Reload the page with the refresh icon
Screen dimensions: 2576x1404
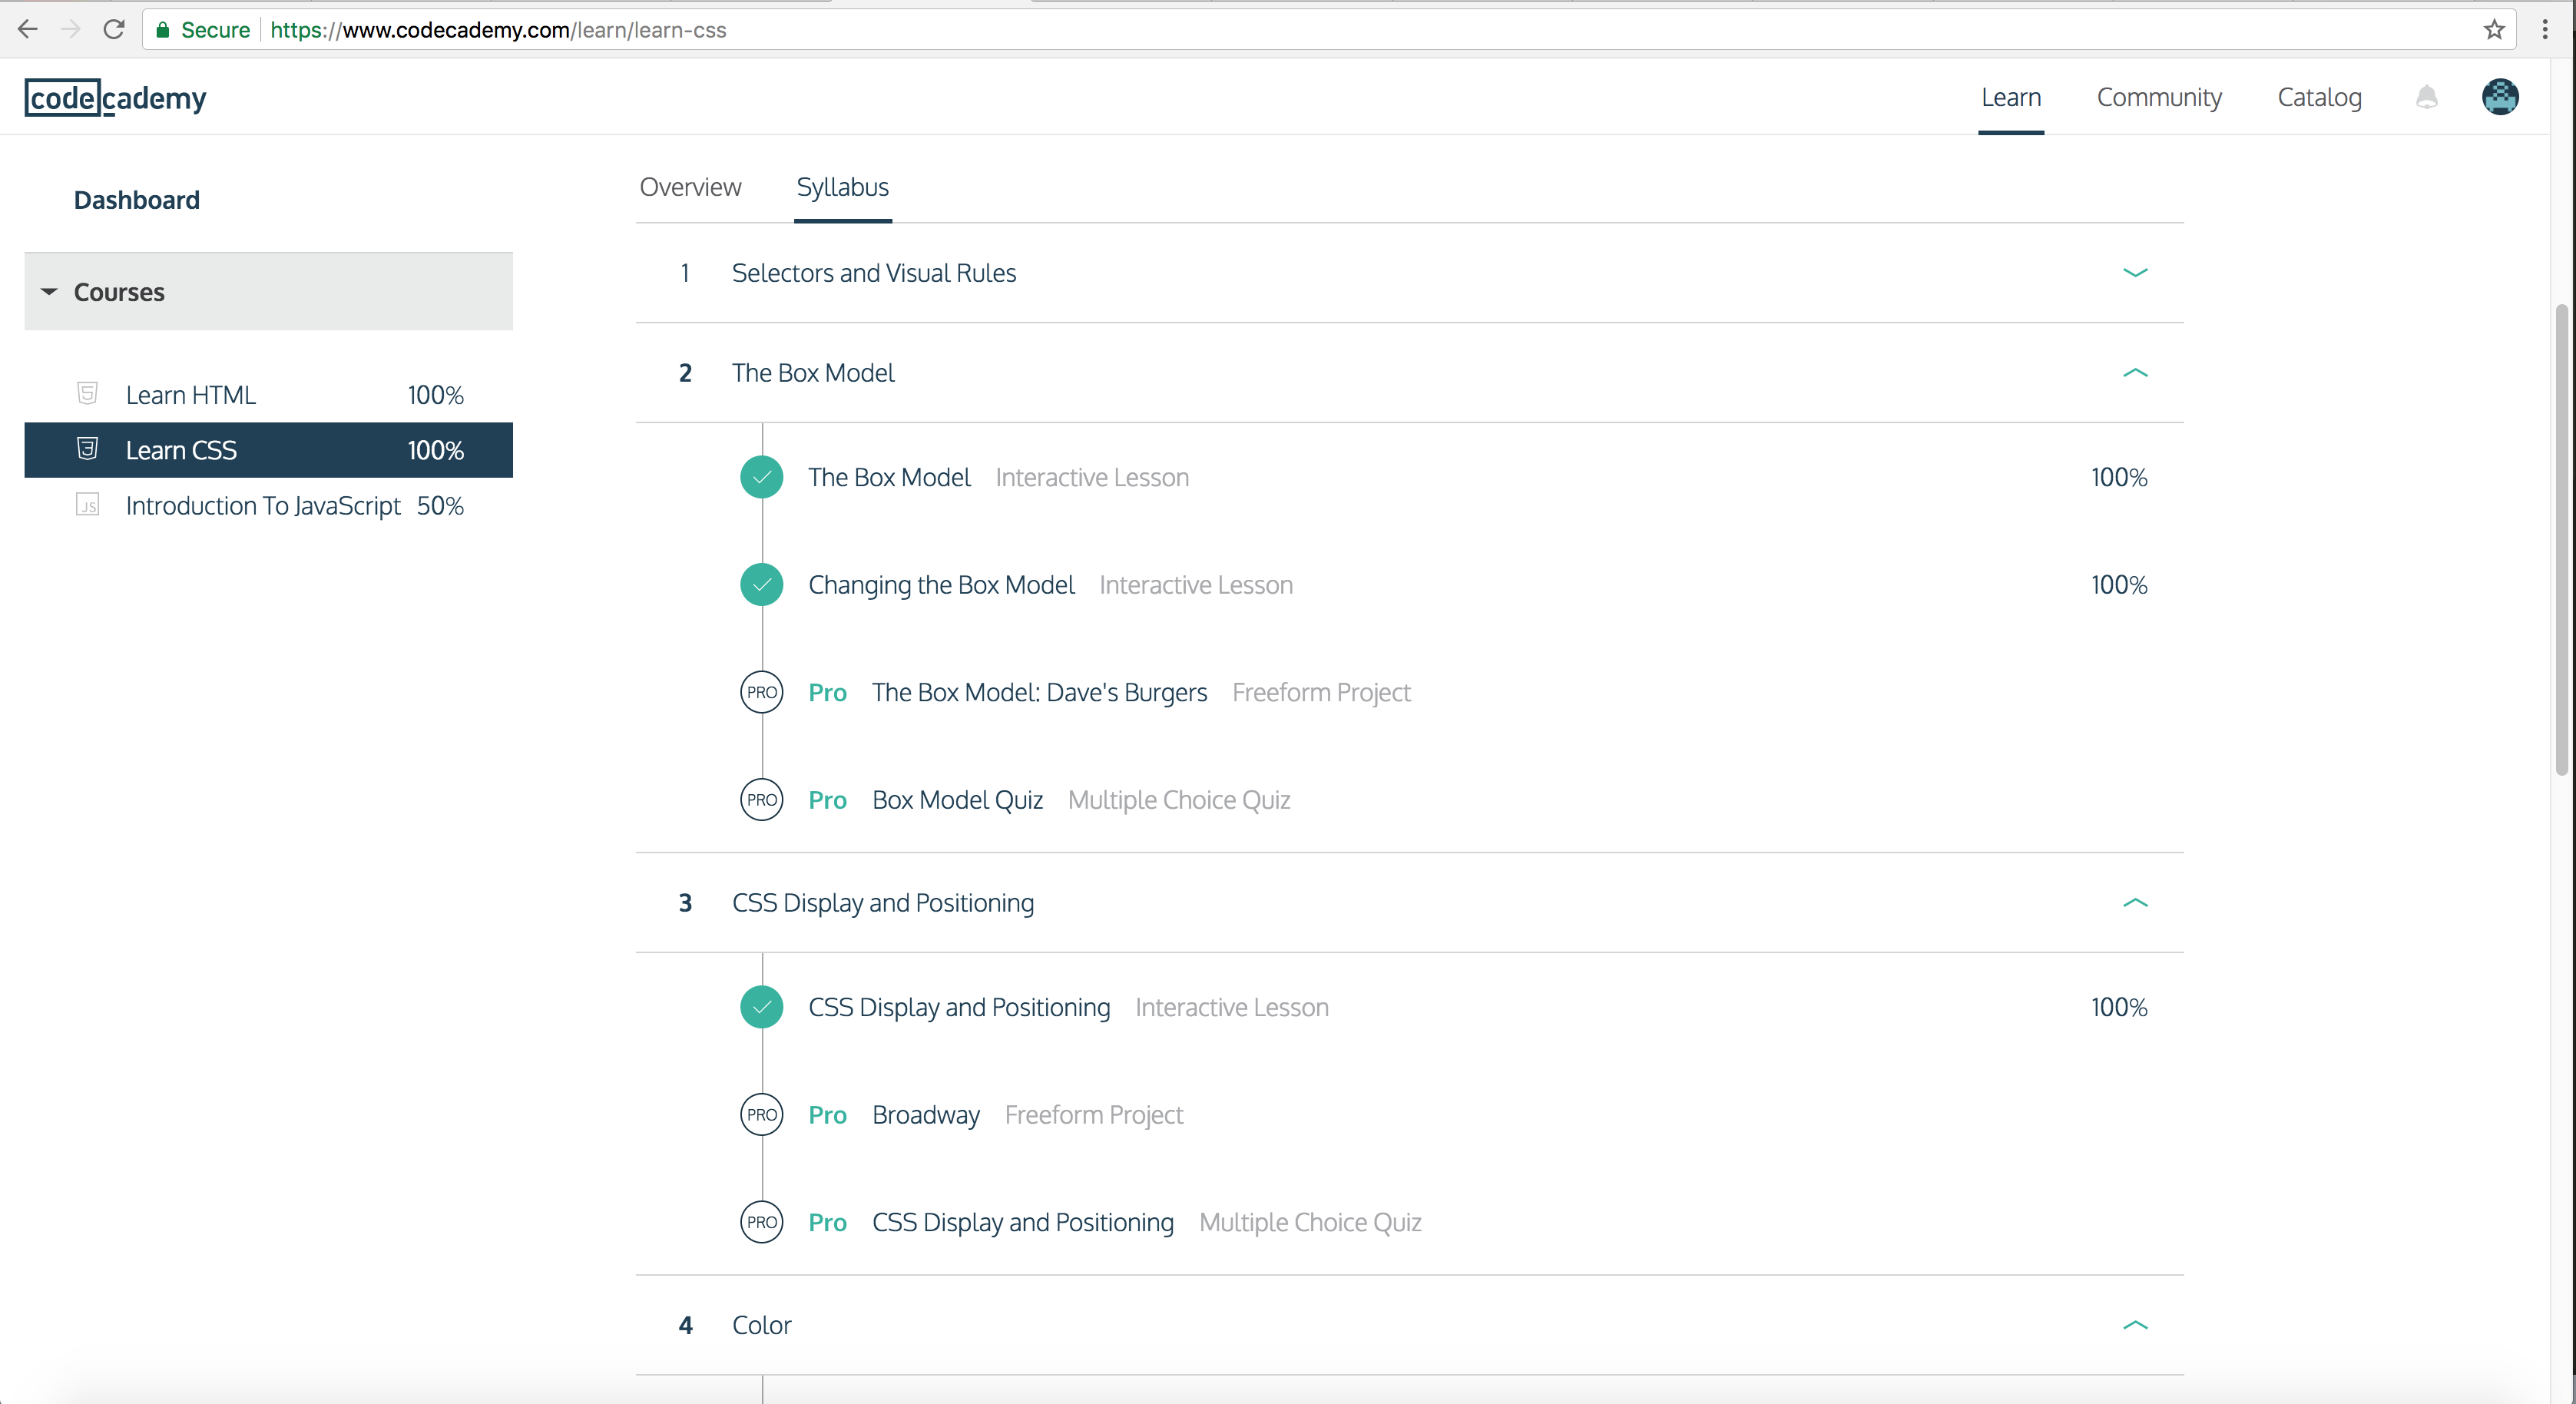[x=114, y=29]
